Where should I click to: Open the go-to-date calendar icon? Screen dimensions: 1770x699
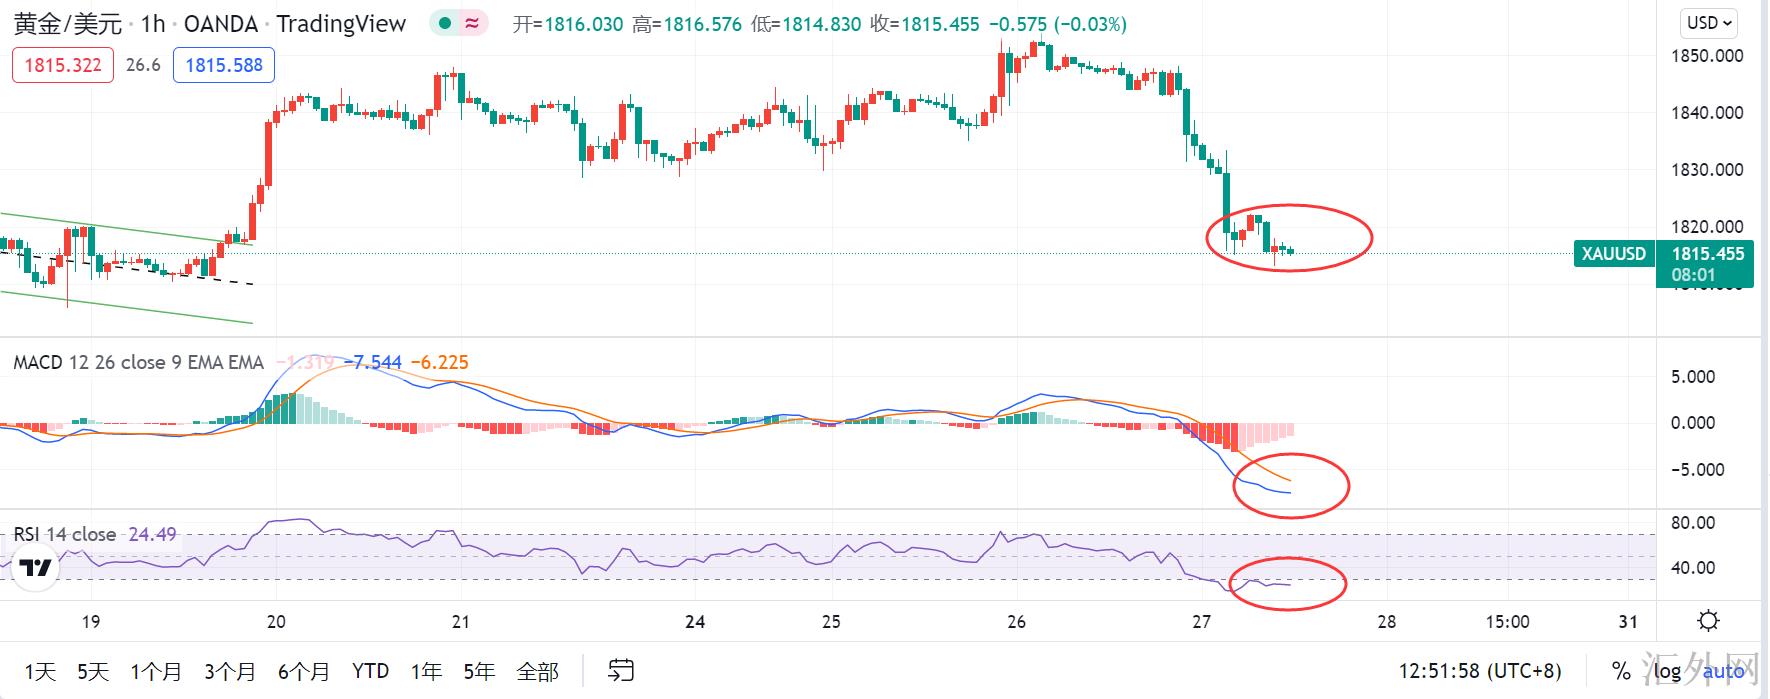point(621,670)
